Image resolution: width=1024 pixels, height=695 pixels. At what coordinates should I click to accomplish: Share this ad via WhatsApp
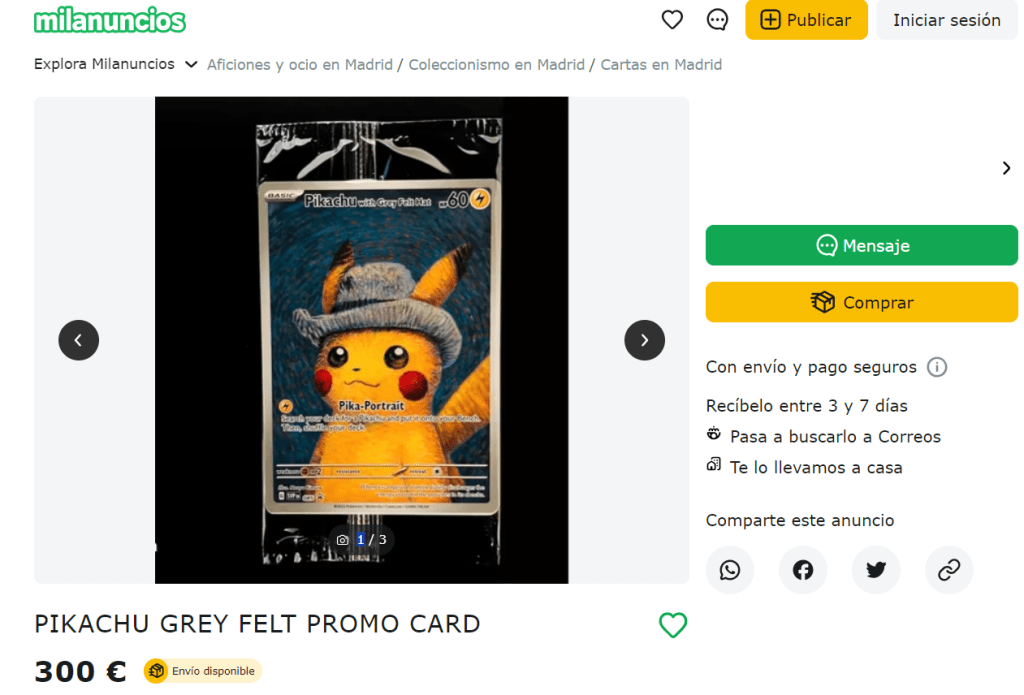pyautogui.click(x=730, y=570)
